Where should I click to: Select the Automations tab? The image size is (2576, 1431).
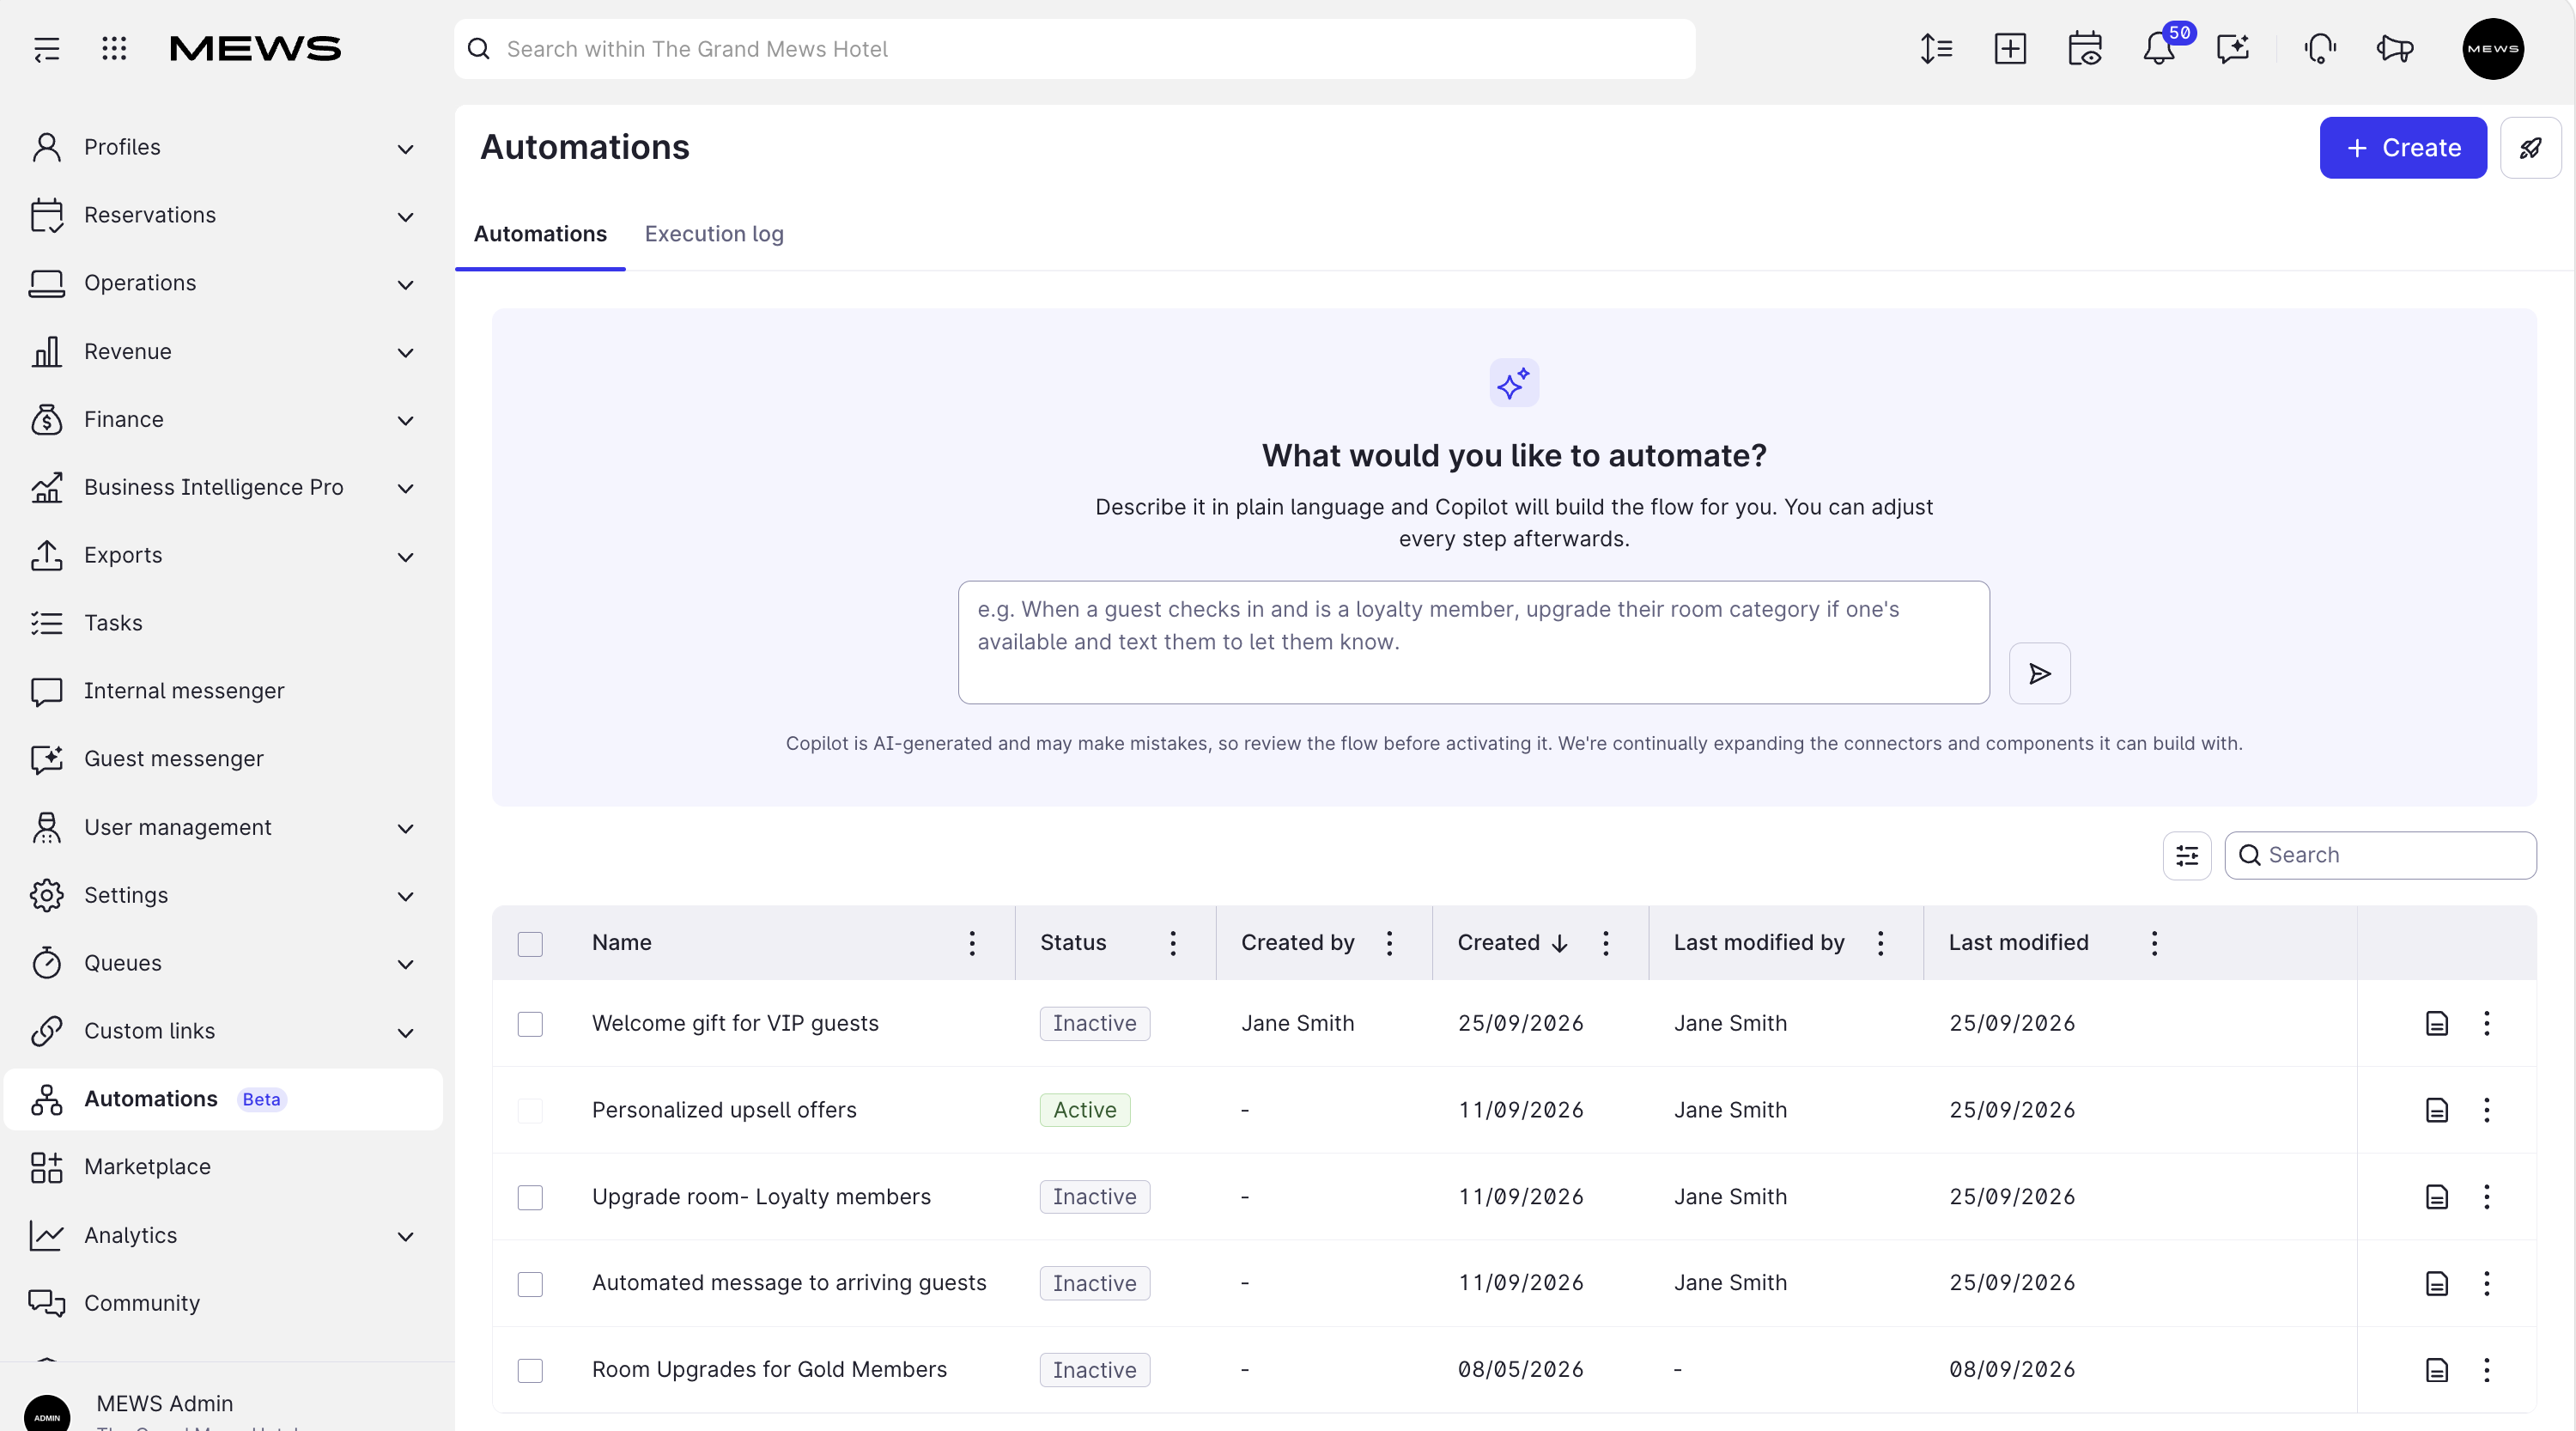pyautogui.click(x=540, y=234)
